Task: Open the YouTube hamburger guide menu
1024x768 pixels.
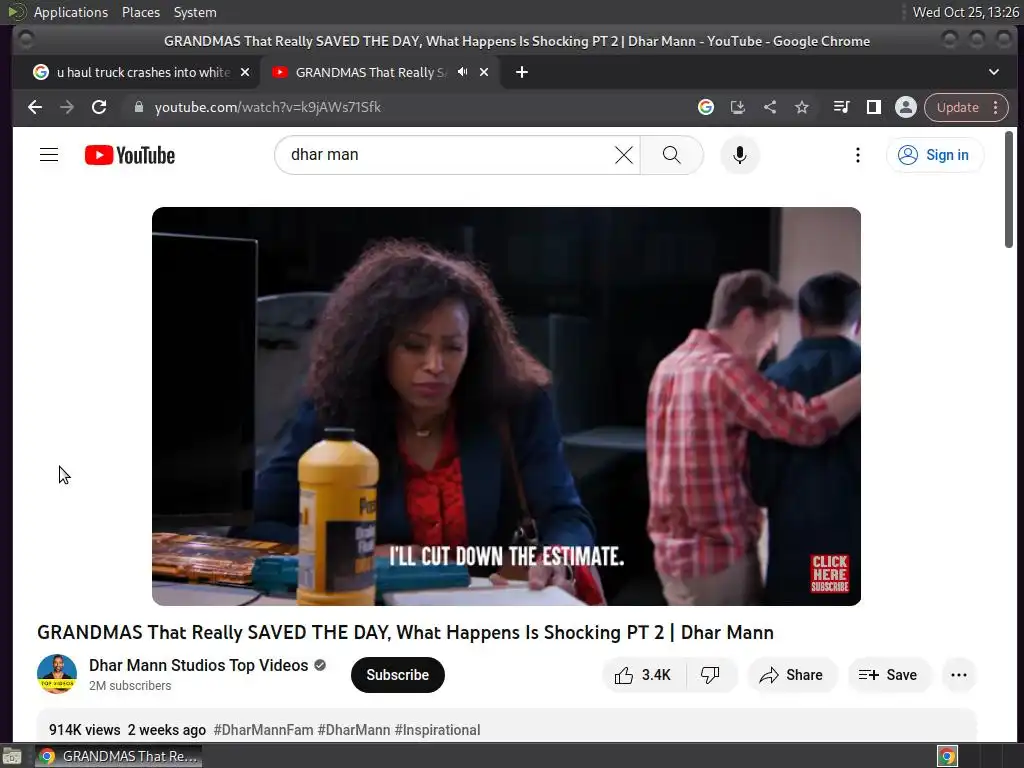Action: [49, 155]
